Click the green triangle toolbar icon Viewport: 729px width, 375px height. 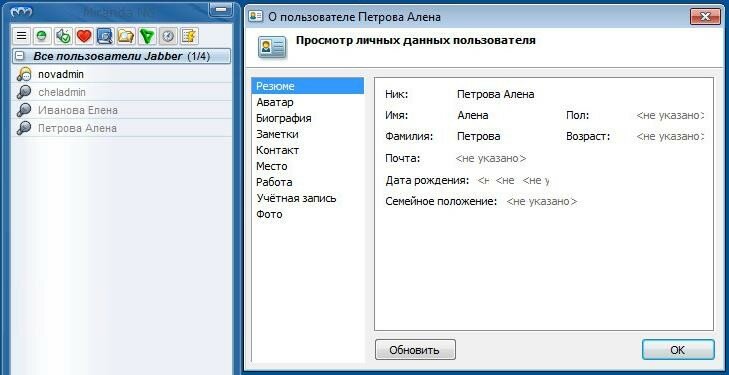(x=147, y=36)
